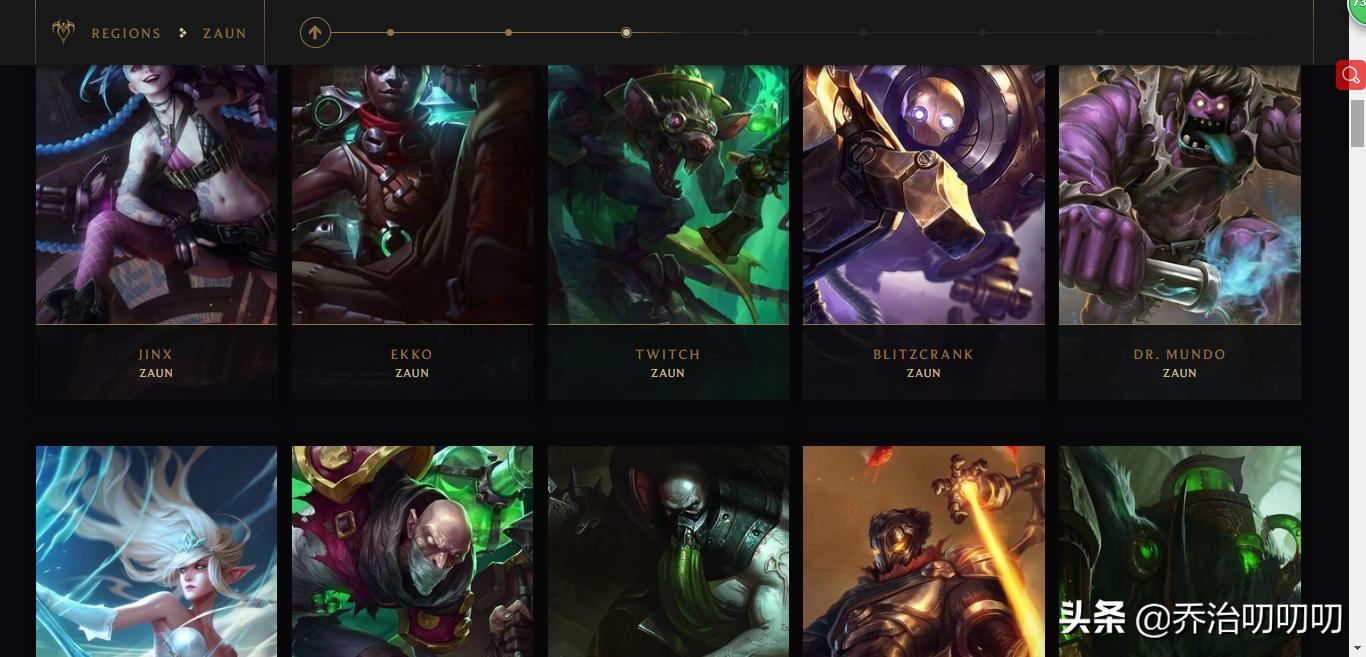Open the Viktor laser portrait card
Viewport: 1366px width, 657px height.
(924, 551)
